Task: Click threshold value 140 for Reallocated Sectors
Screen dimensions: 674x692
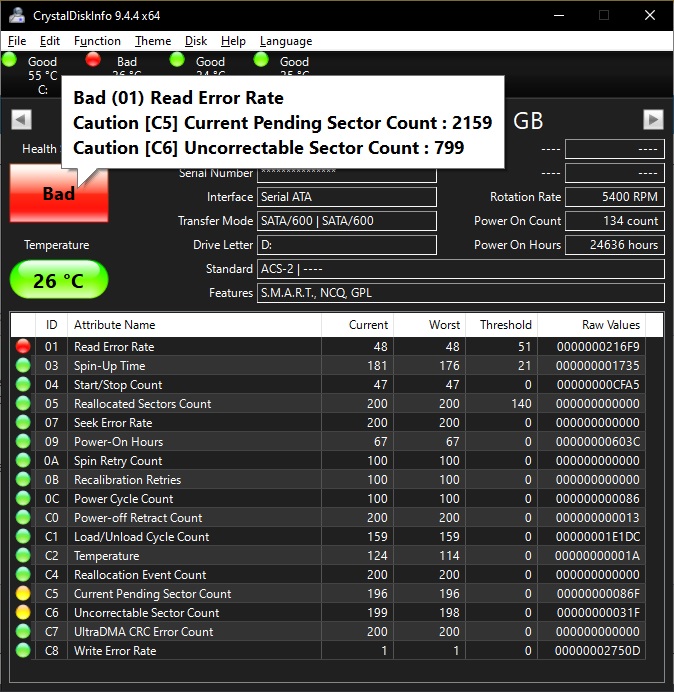Action: tap(521, 404)
